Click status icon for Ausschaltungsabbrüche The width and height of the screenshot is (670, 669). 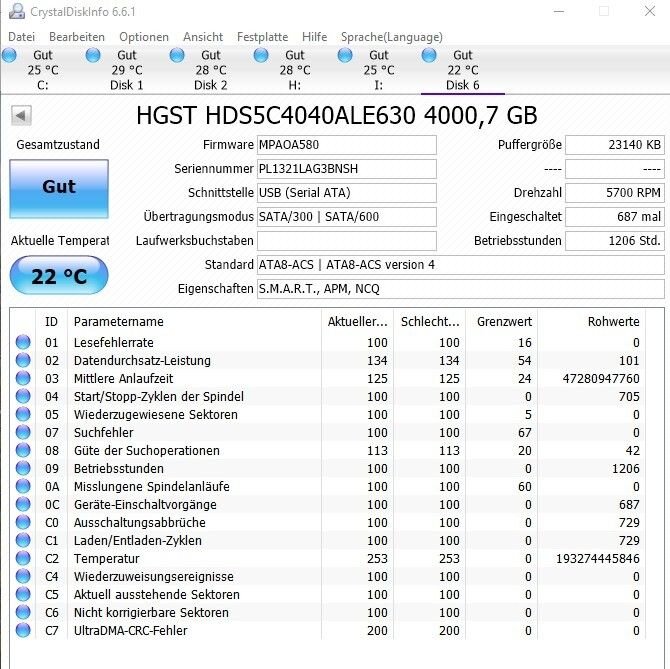pos(23,522)
